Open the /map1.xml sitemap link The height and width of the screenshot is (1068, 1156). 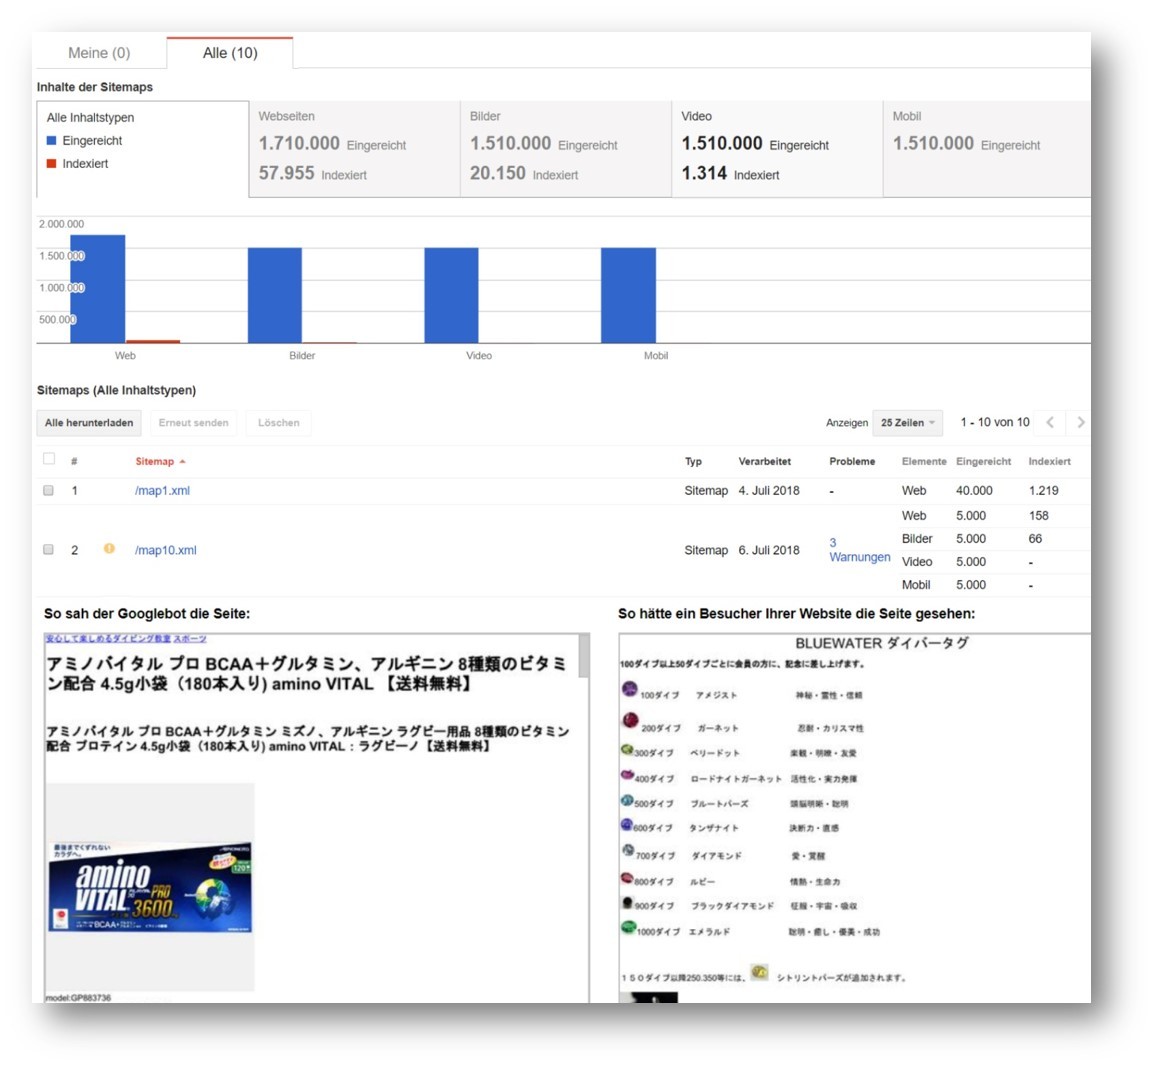coord(162,490)
